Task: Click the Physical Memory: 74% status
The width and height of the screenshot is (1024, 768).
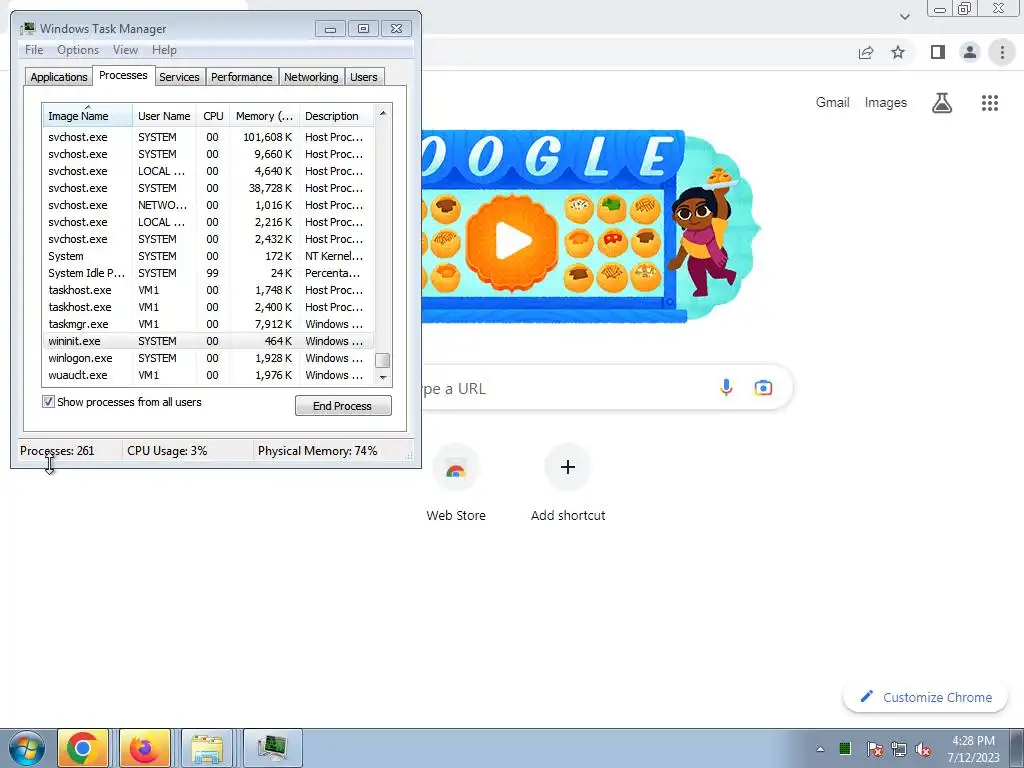Action: (317, 451)
